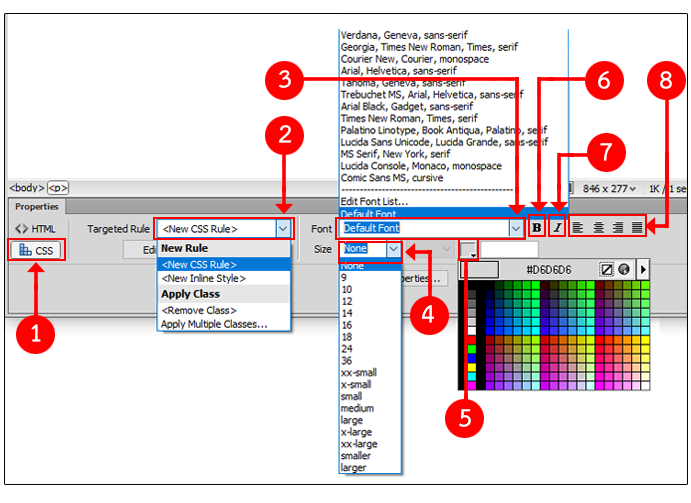Align text to the right

(618, 228)
